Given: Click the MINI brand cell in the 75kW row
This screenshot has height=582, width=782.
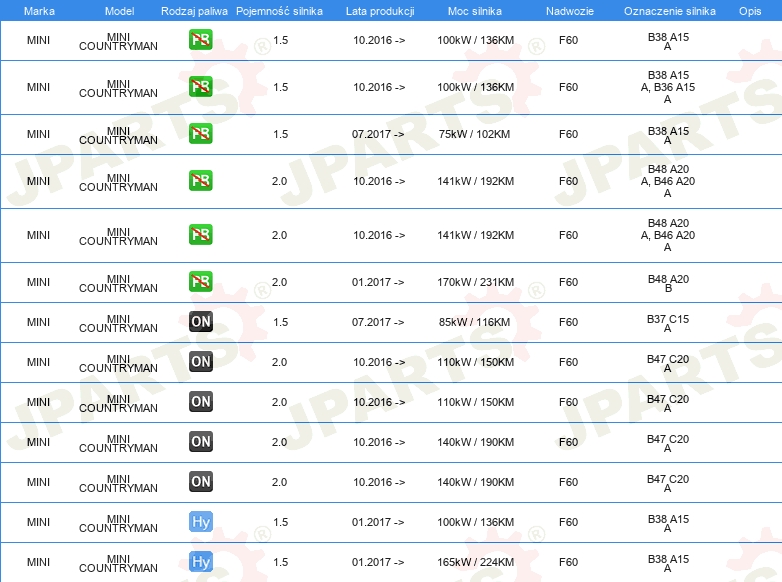Looking at the screenshot, I should pyautogui.click(x=38, y=134).
